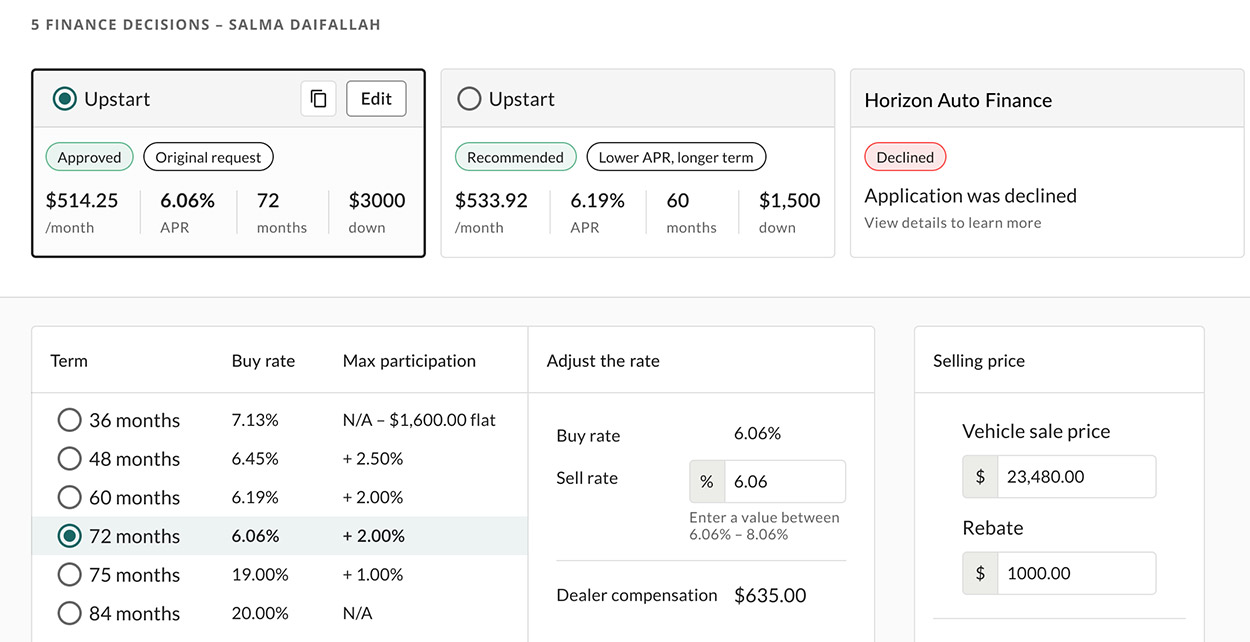Image resolution: width=1250 pixels, height=642 pixels.
Task: Click the Recommended badge
Action: coord(515,157)
